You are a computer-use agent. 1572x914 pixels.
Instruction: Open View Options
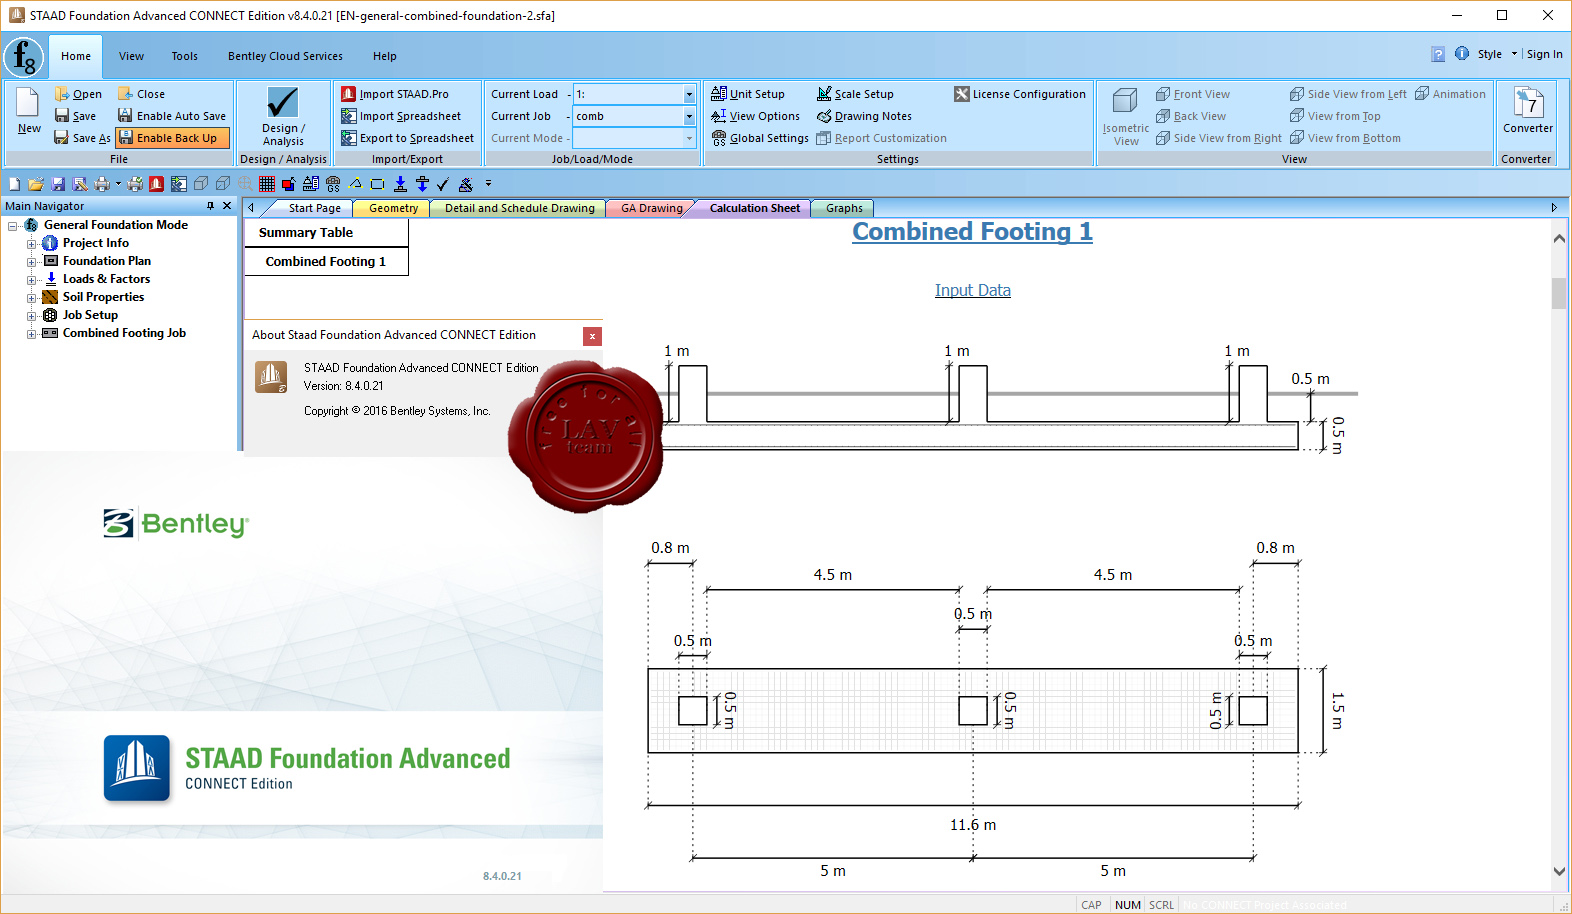coord(755,116)
